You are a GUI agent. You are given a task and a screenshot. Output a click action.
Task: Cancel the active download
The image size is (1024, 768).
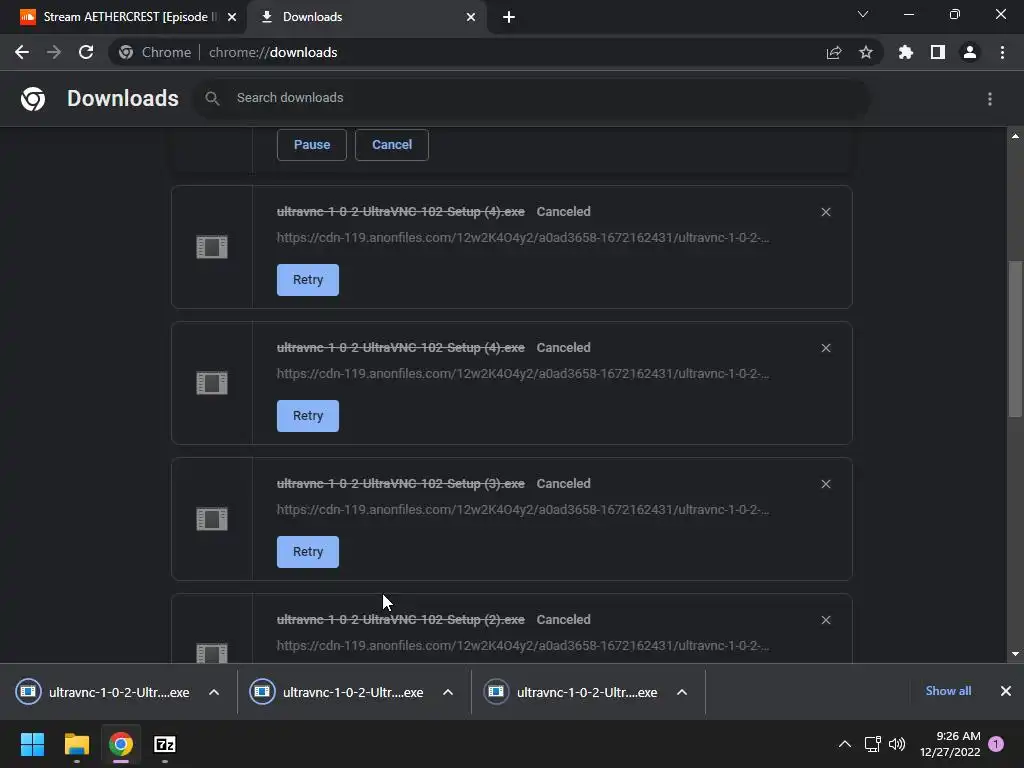pos(392,145)
